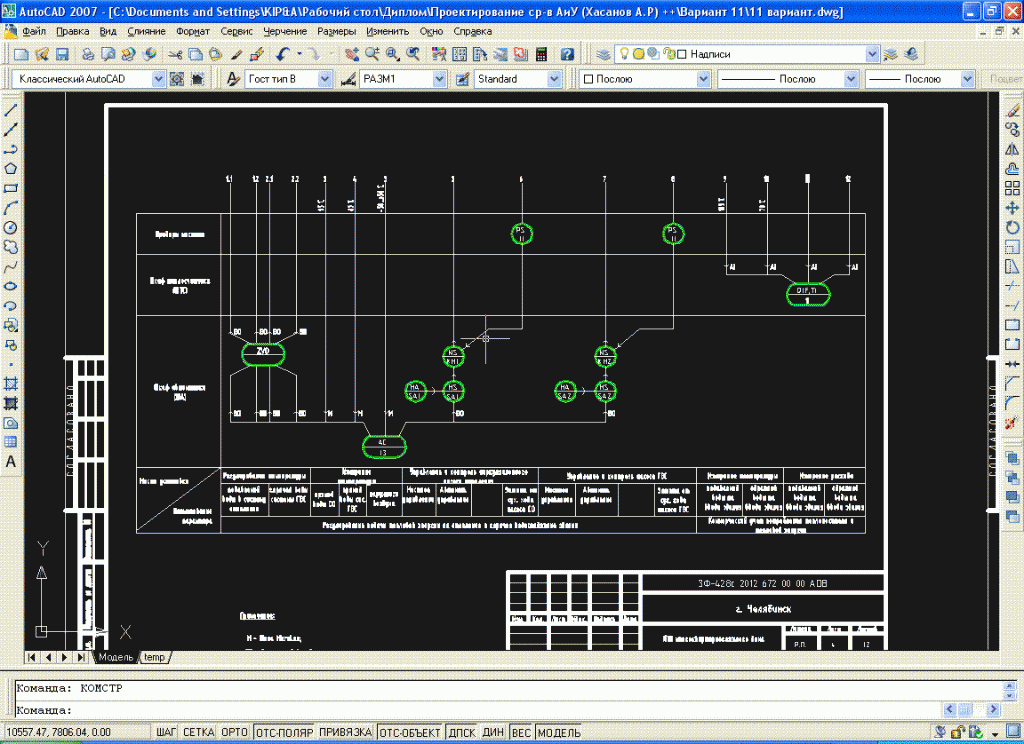This screenshot has height=744, width=1024.
Task: Toggle ДИН dynamic input
Action: click(x=493, y=733)
